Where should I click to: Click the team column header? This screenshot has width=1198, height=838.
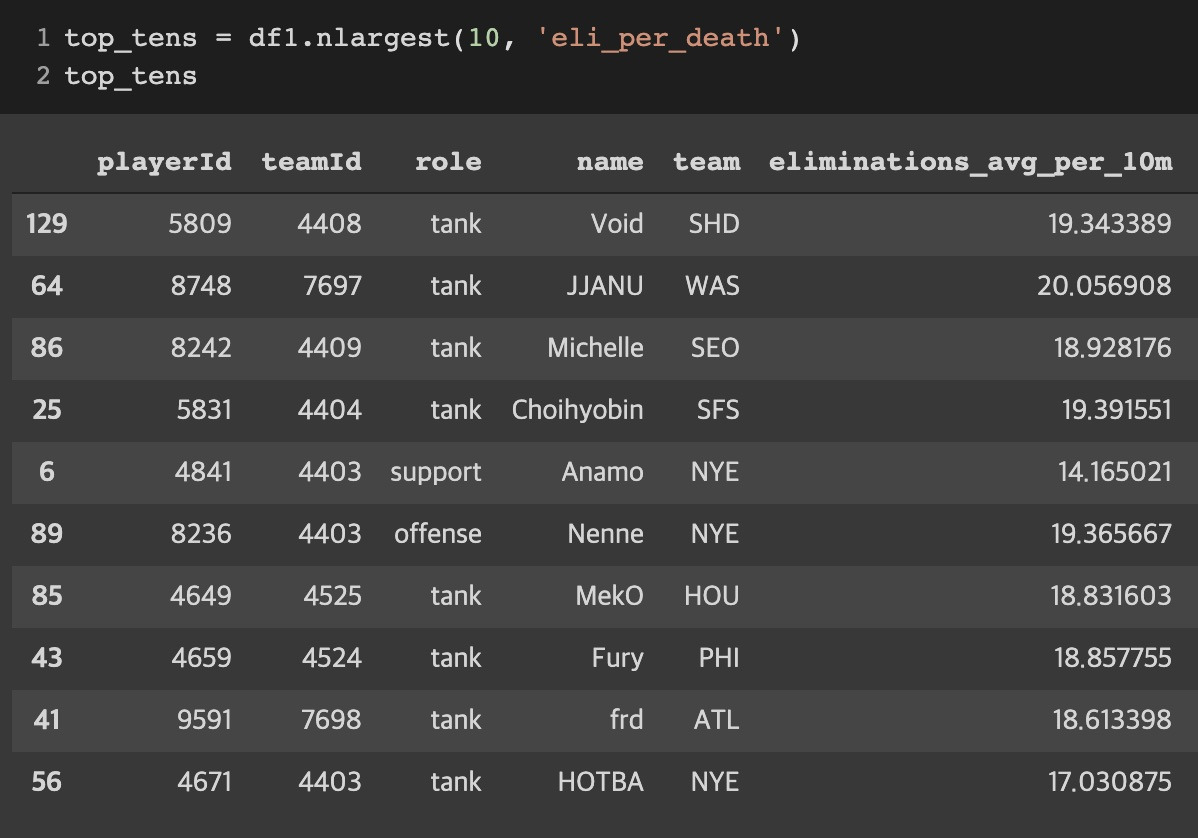click(x=707, y=162)
